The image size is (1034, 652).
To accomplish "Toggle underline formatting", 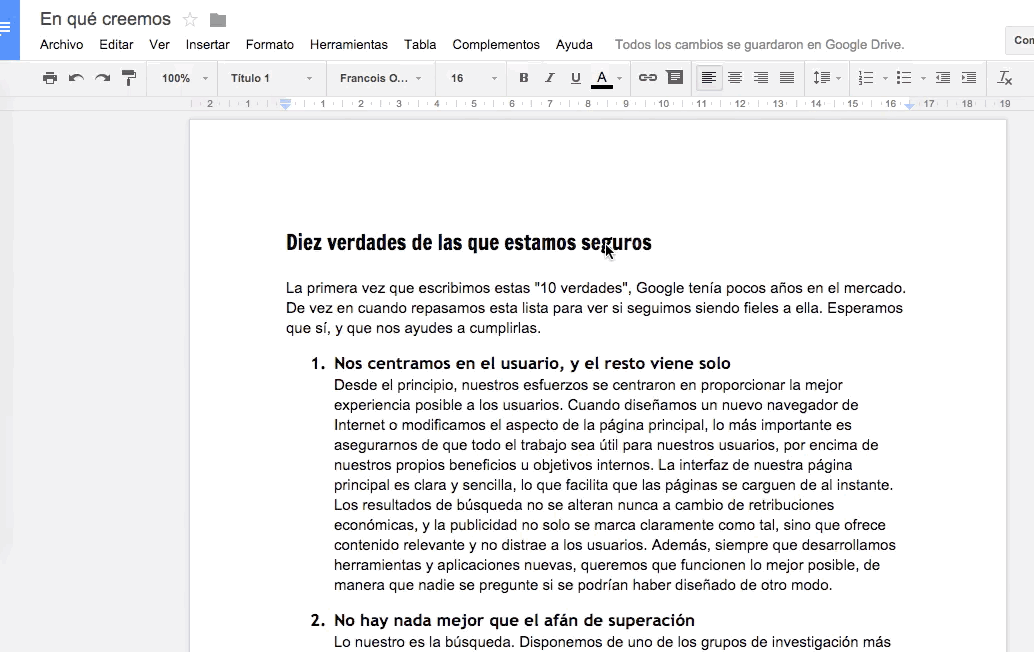I will tap(576, 78).
